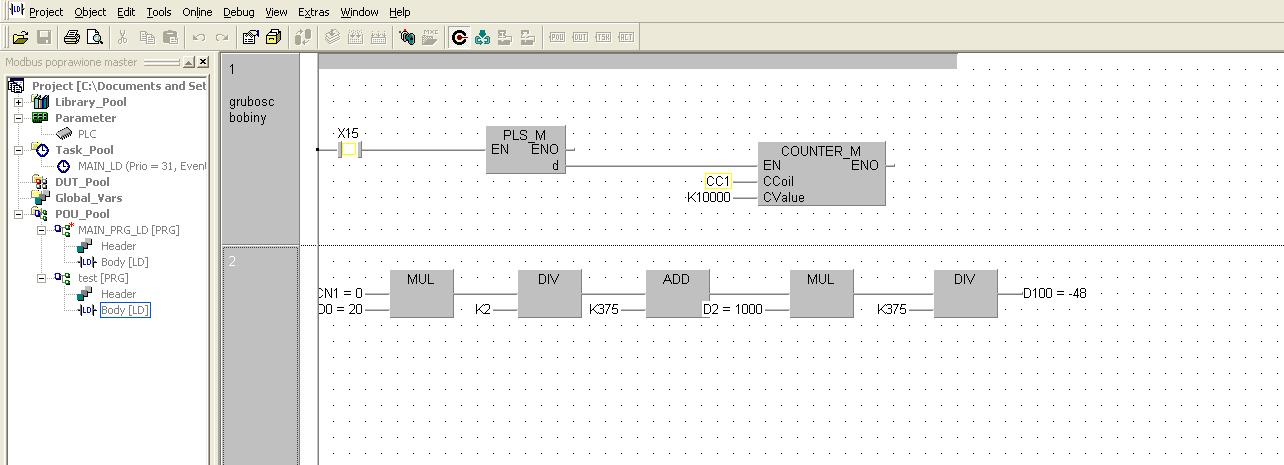
Task: Select the COUNTER_M function block
Action: click(821, 174)
